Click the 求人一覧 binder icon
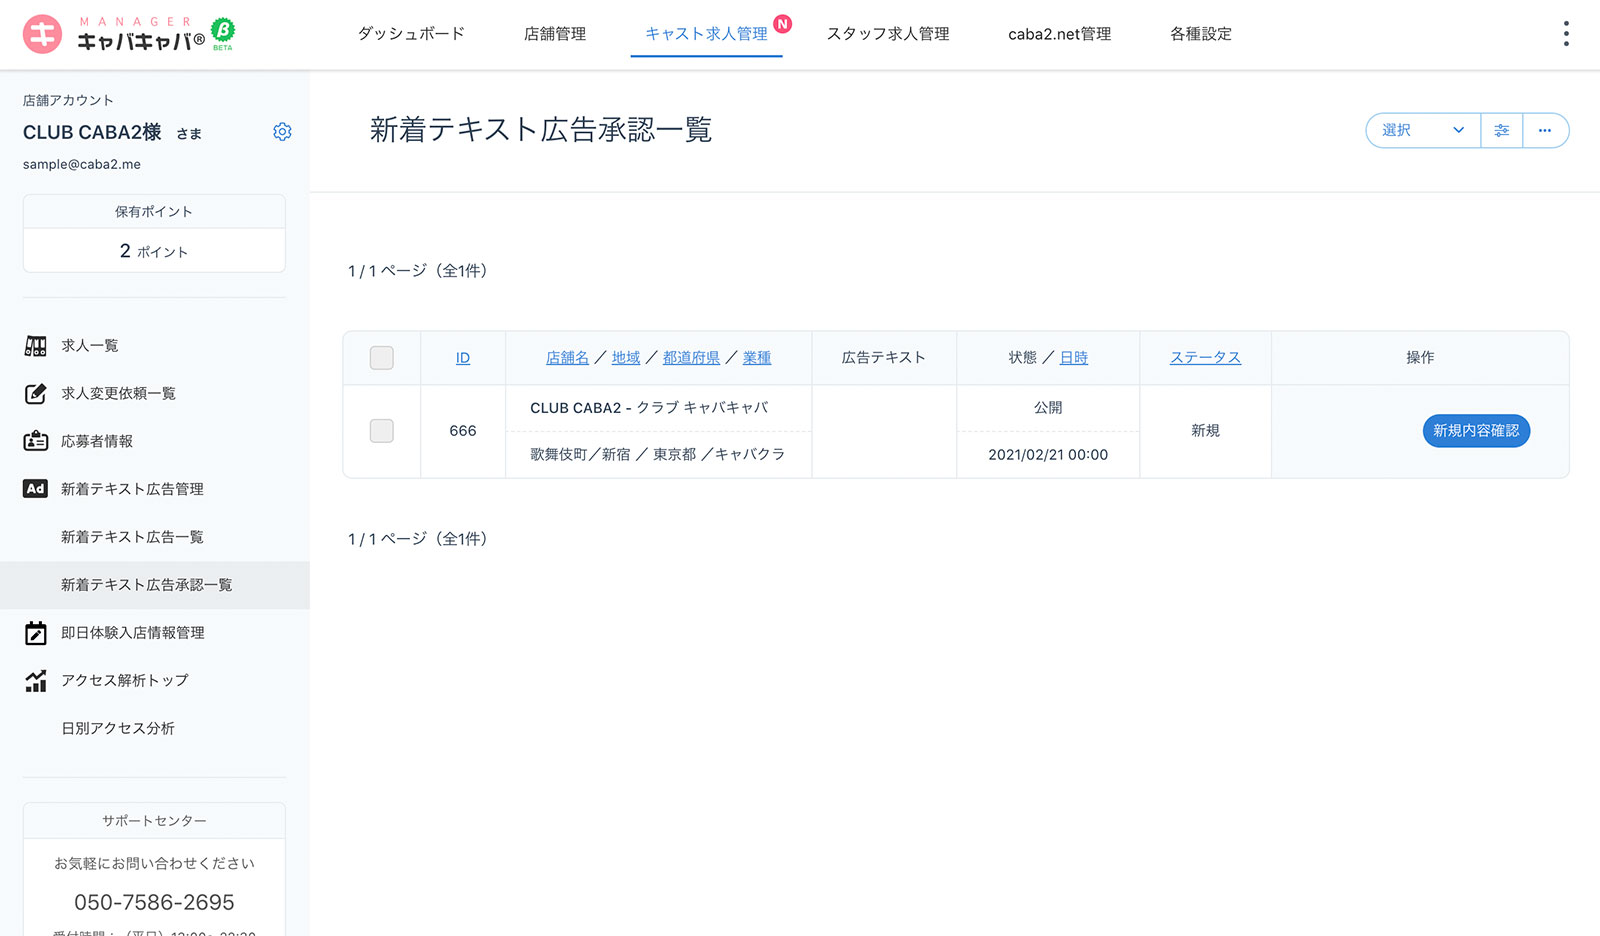This screenshot has width=1600, height=936. pos(36,346)
